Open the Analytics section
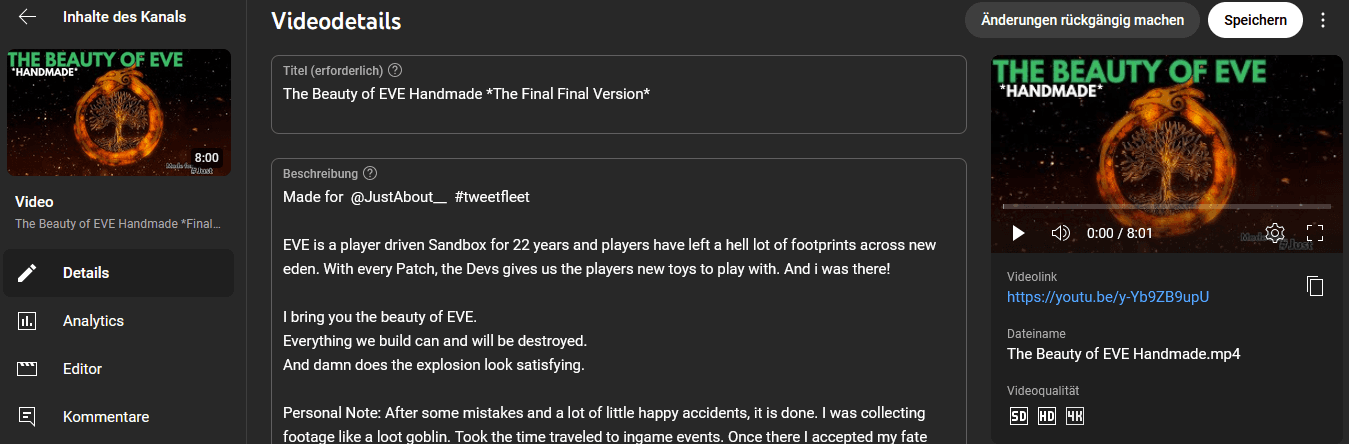The height and width of the screenshot is (444, 1349). click(x=93, y=321)
